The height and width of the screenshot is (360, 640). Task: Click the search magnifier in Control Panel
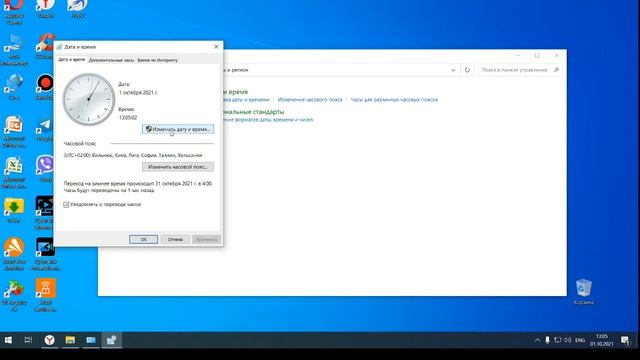(x=556, y=70)
